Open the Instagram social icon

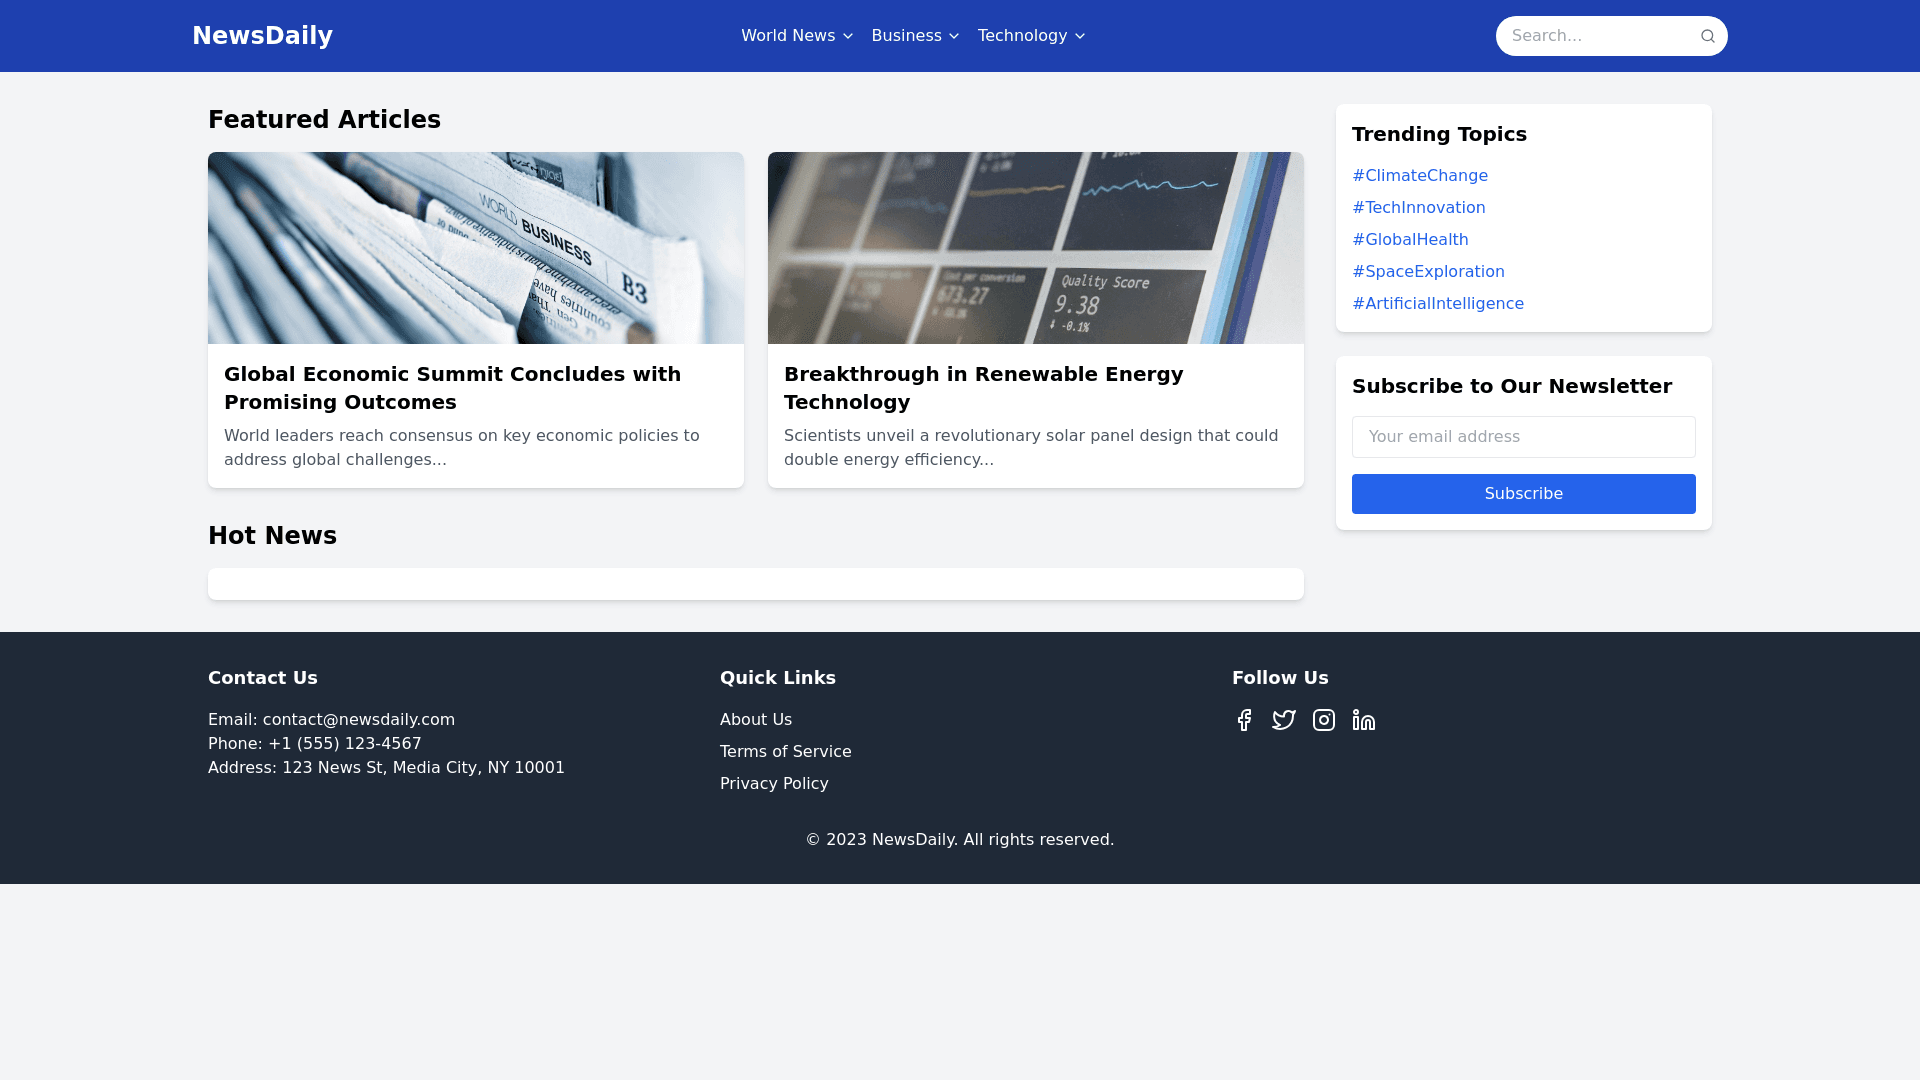(x=1324, y=720)
